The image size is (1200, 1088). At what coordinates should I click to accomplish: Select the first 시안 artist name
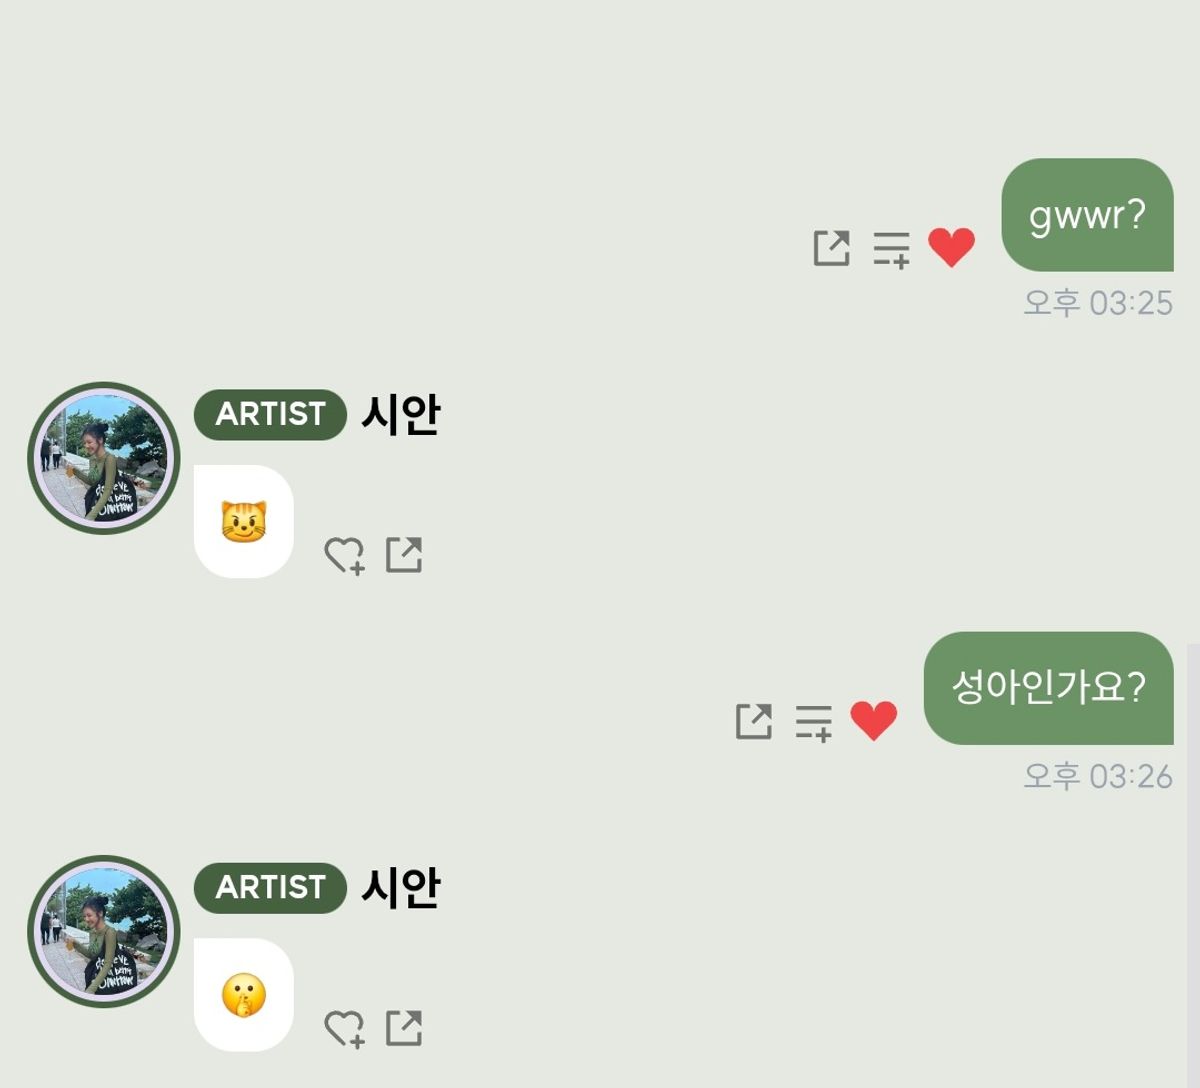click(400, 414)
